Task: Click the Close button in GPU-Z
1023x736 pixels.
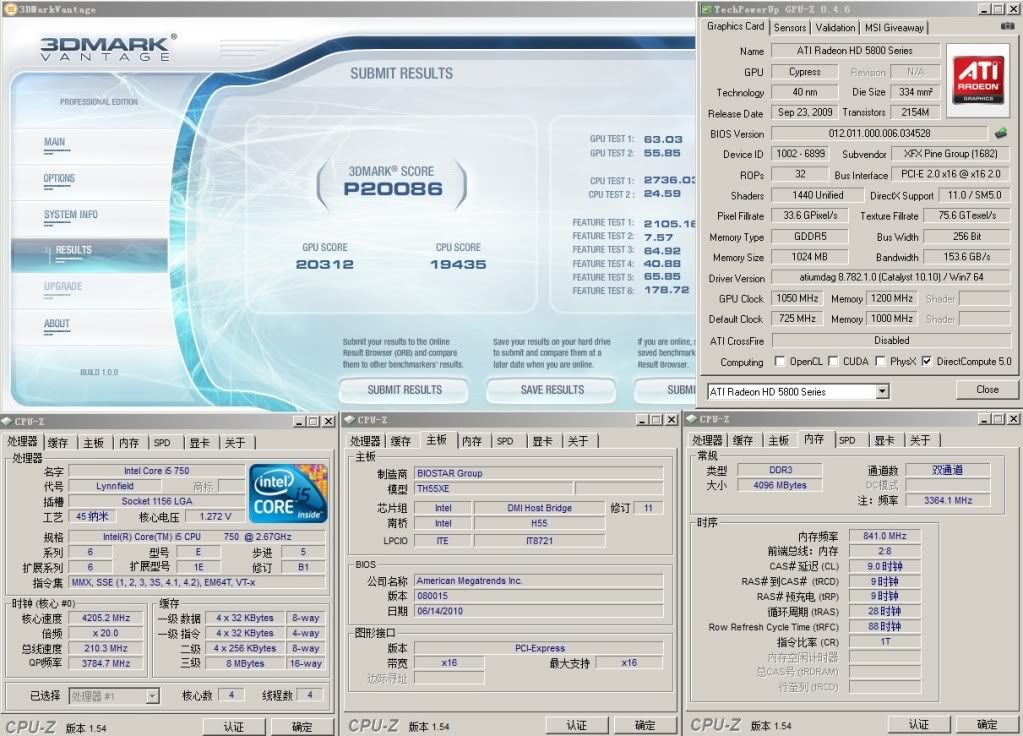Action: [x=987, y=390]
